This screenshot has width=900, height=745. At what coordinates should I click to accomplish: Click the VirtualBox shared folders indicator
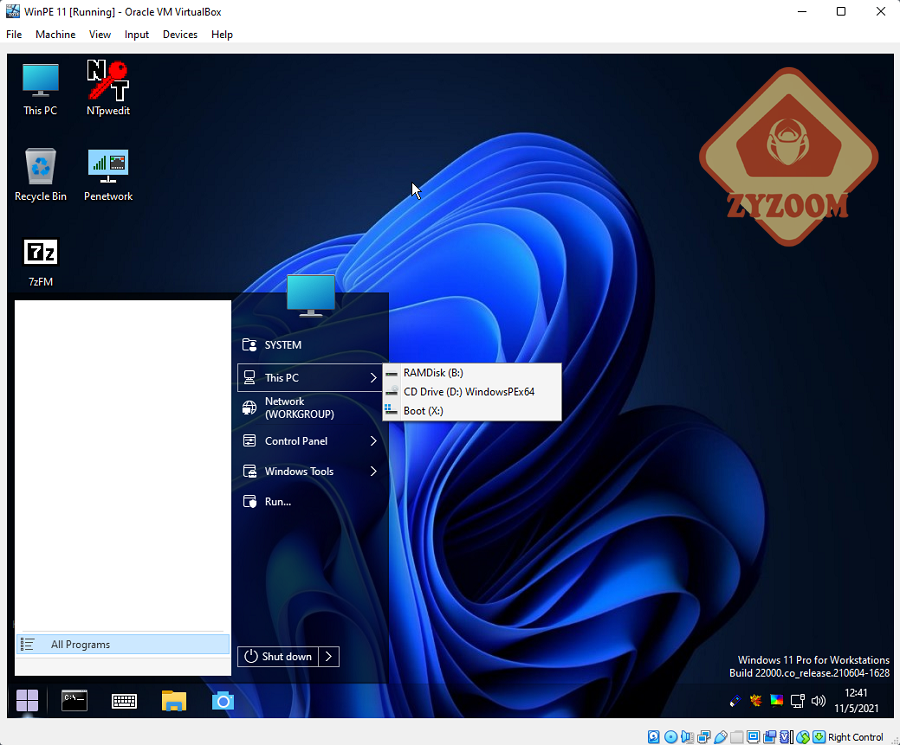(x=737, y=737)
